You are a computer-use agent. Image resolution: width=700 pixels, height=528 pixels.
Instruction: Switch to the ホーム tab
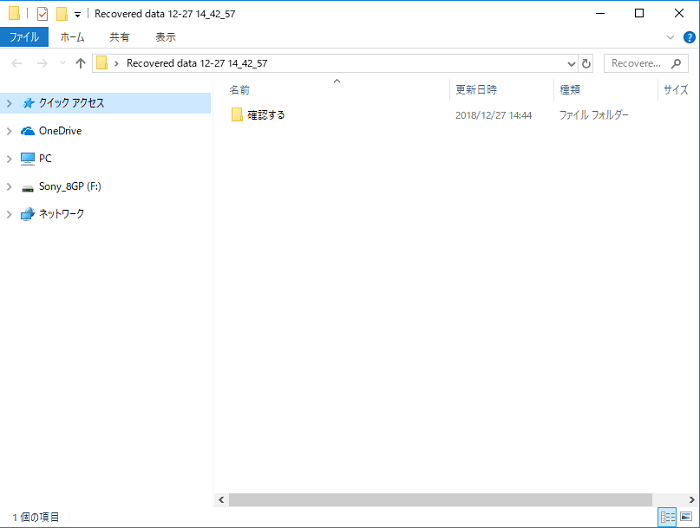click(72, 37)
